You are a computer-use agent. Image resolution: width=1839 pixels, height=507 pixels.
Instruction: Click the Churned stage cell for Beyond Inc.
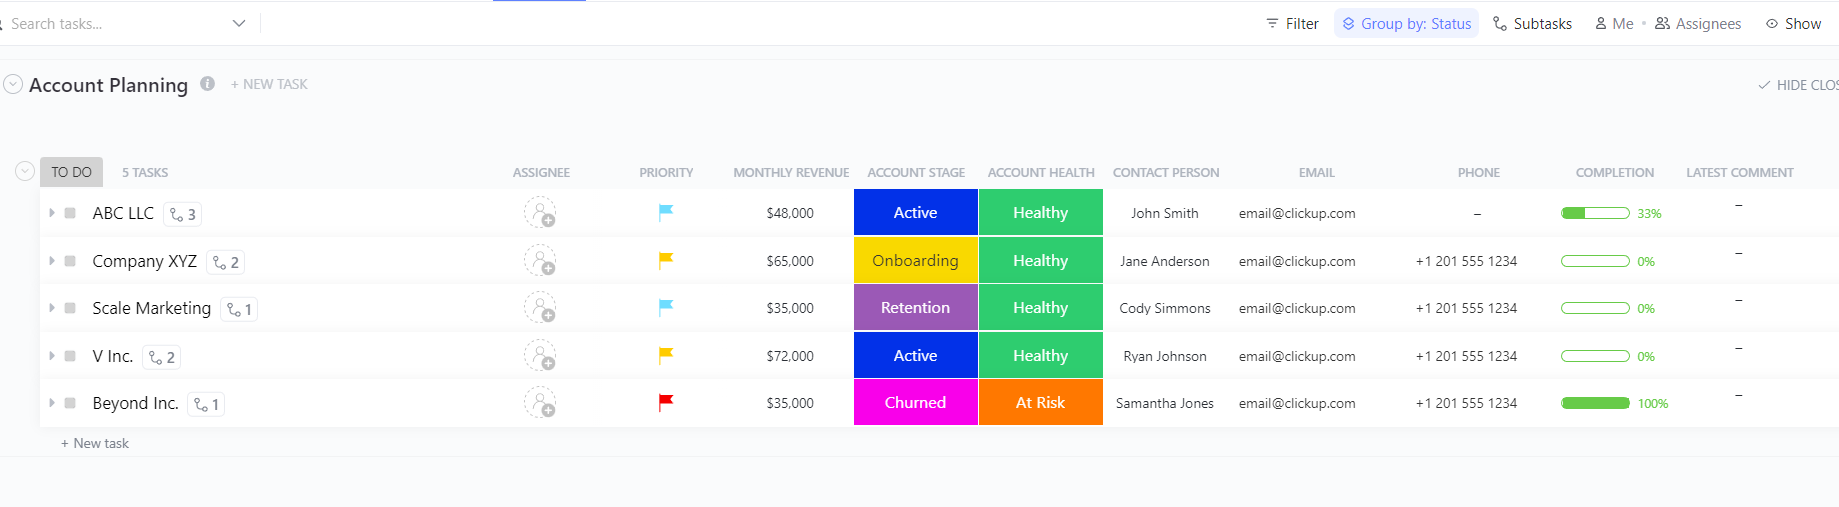915,402
